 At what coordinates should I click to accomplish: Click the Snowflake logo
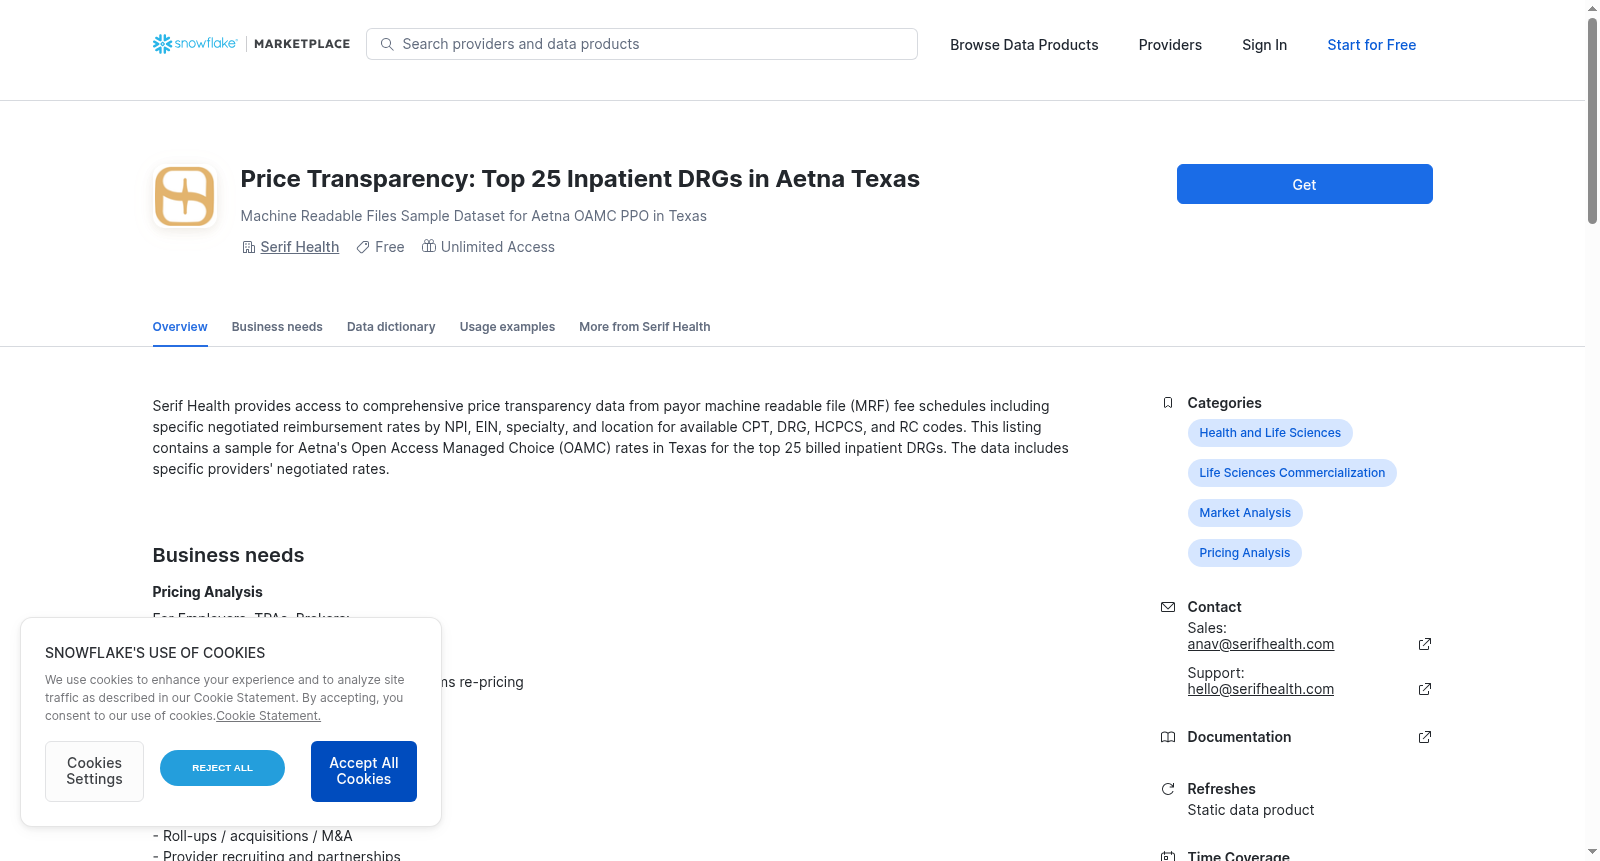click(x=195, y=44)
